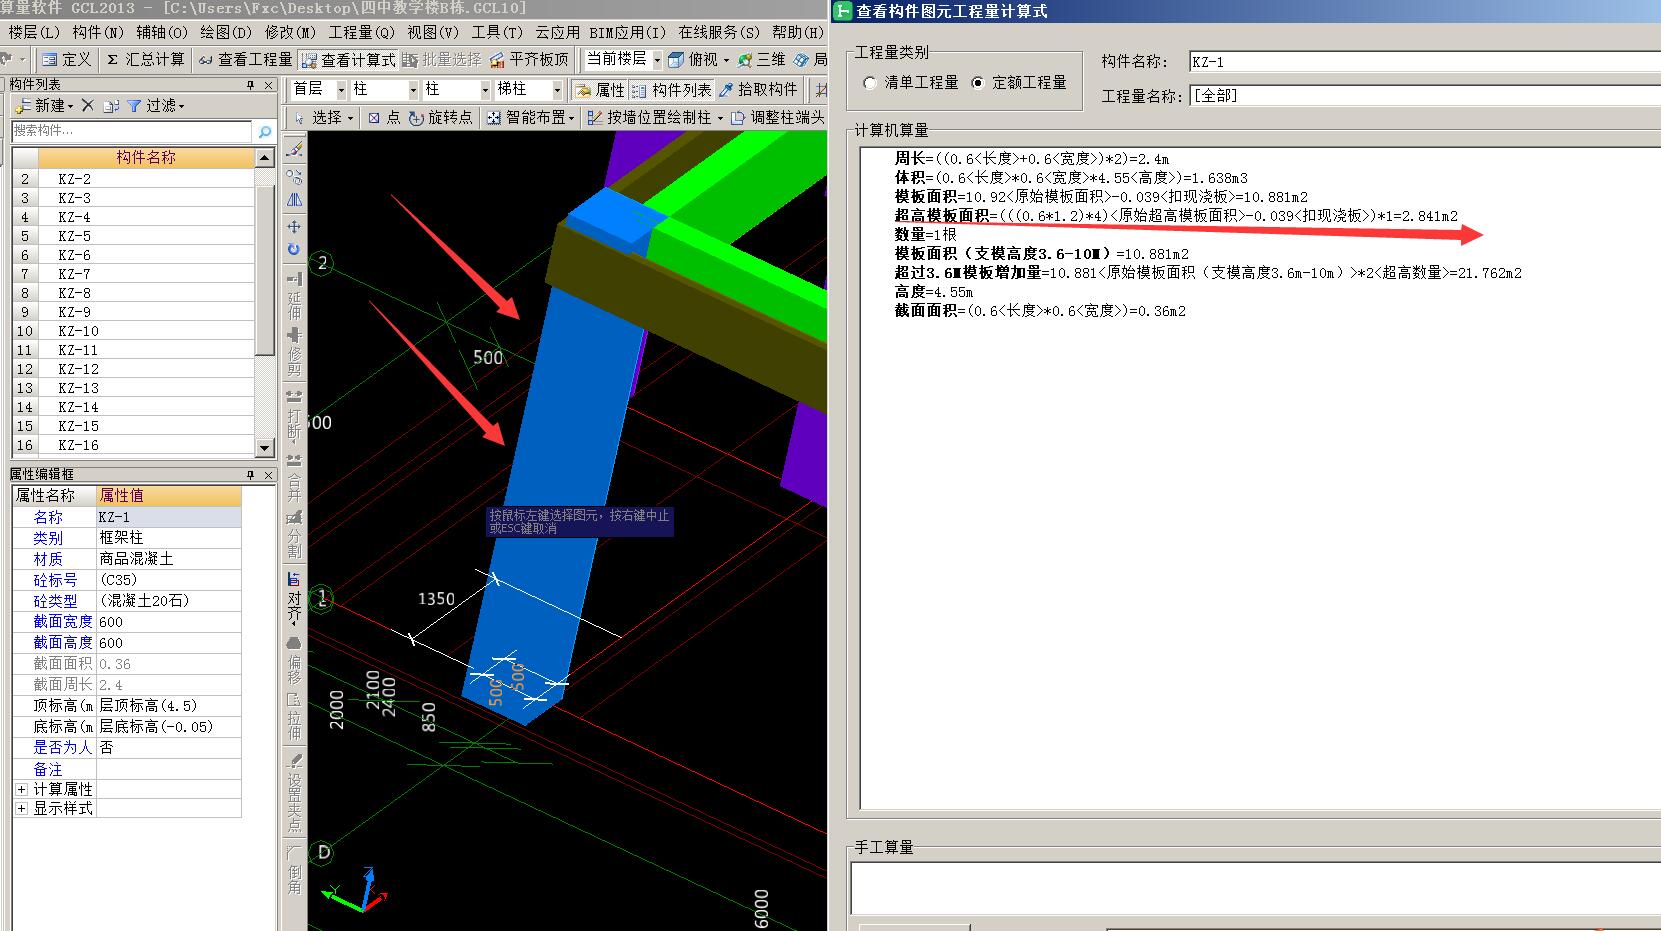The height and width of the screenshot is (931, 1661).
Task: Open 工程量(Q) menu
Action: pyautogui.click(x=362, y=33)
